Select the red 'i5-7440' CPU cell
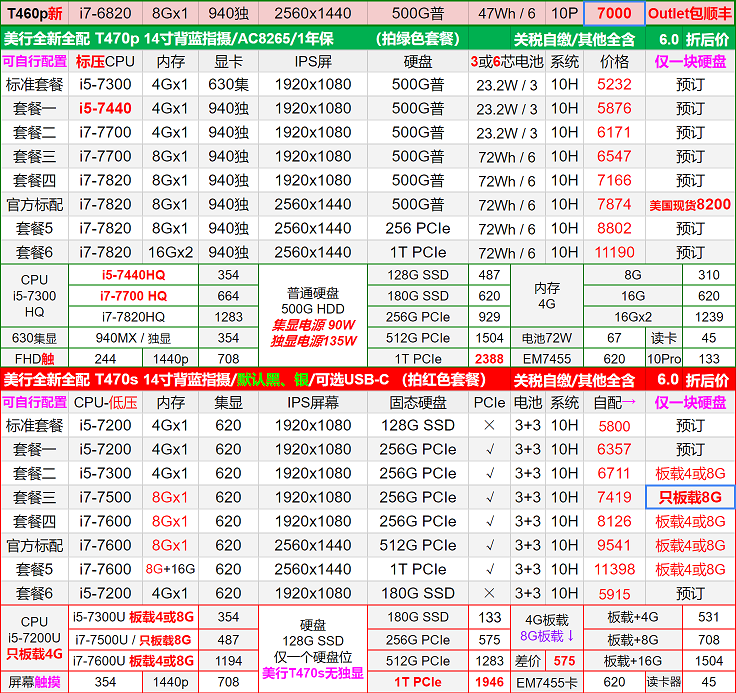The width and height of the screenshot is (736, 693). click(x=105, y=108)
